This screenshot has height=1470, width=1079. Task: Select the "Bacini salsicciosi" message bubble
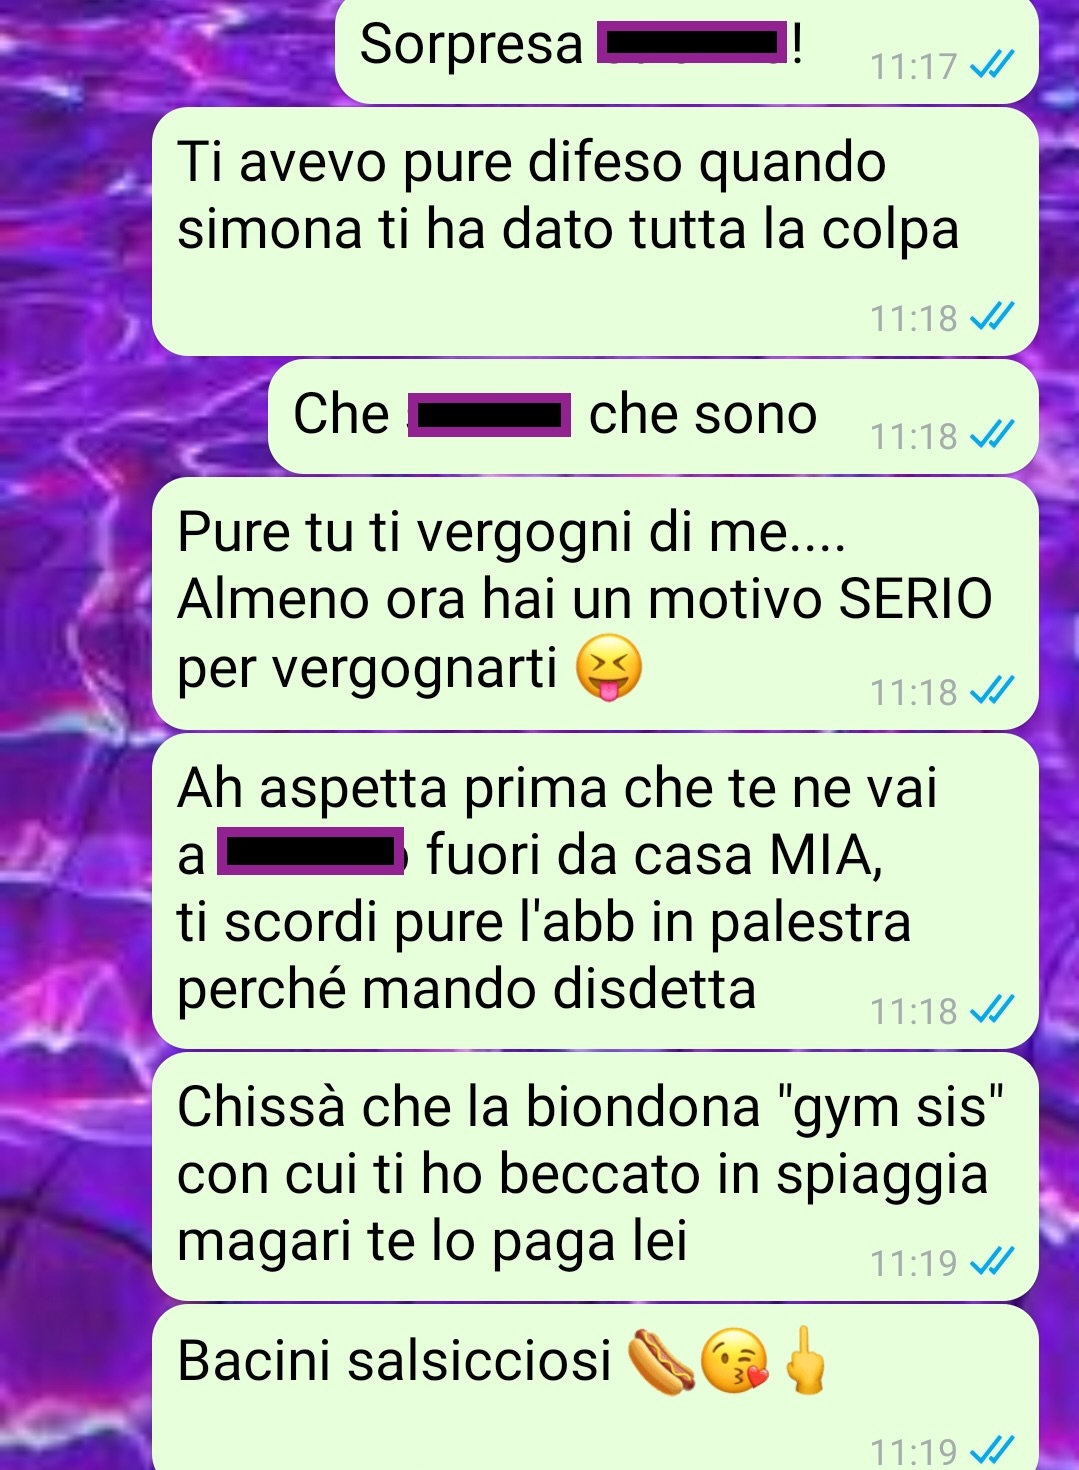pyautogui.click(x=595, y=1388)
